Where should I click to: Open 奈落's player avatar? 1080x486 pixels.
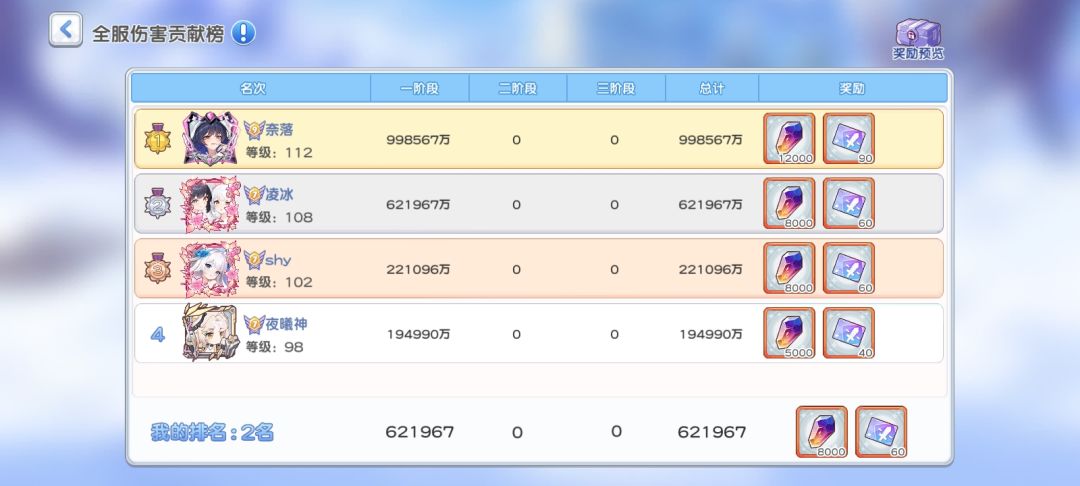click(x=211, y=138)
